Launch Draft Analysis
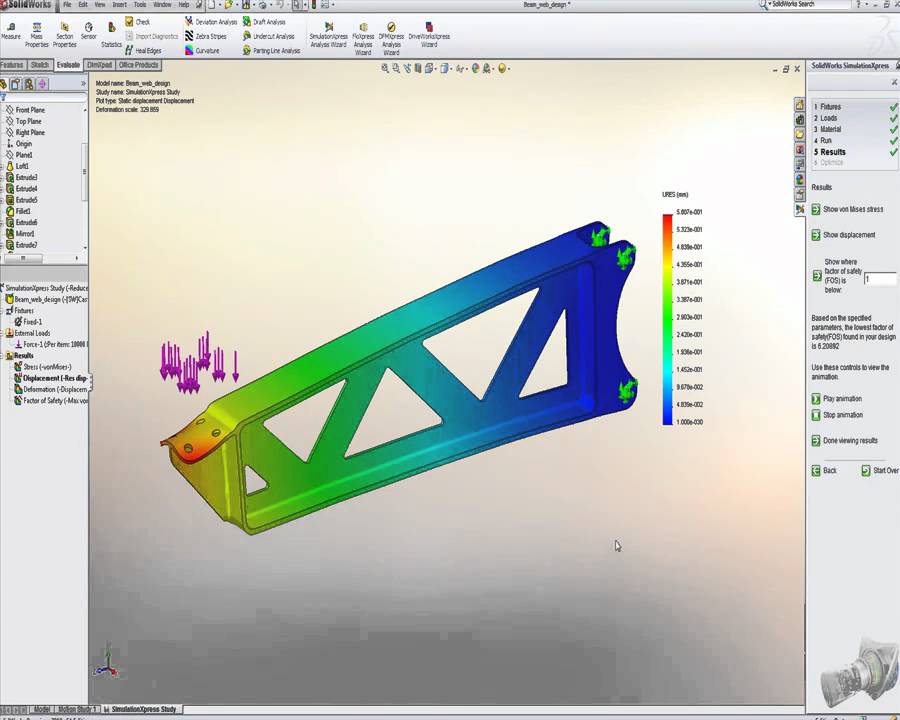The image size is (900, 720). click(263, 22)
